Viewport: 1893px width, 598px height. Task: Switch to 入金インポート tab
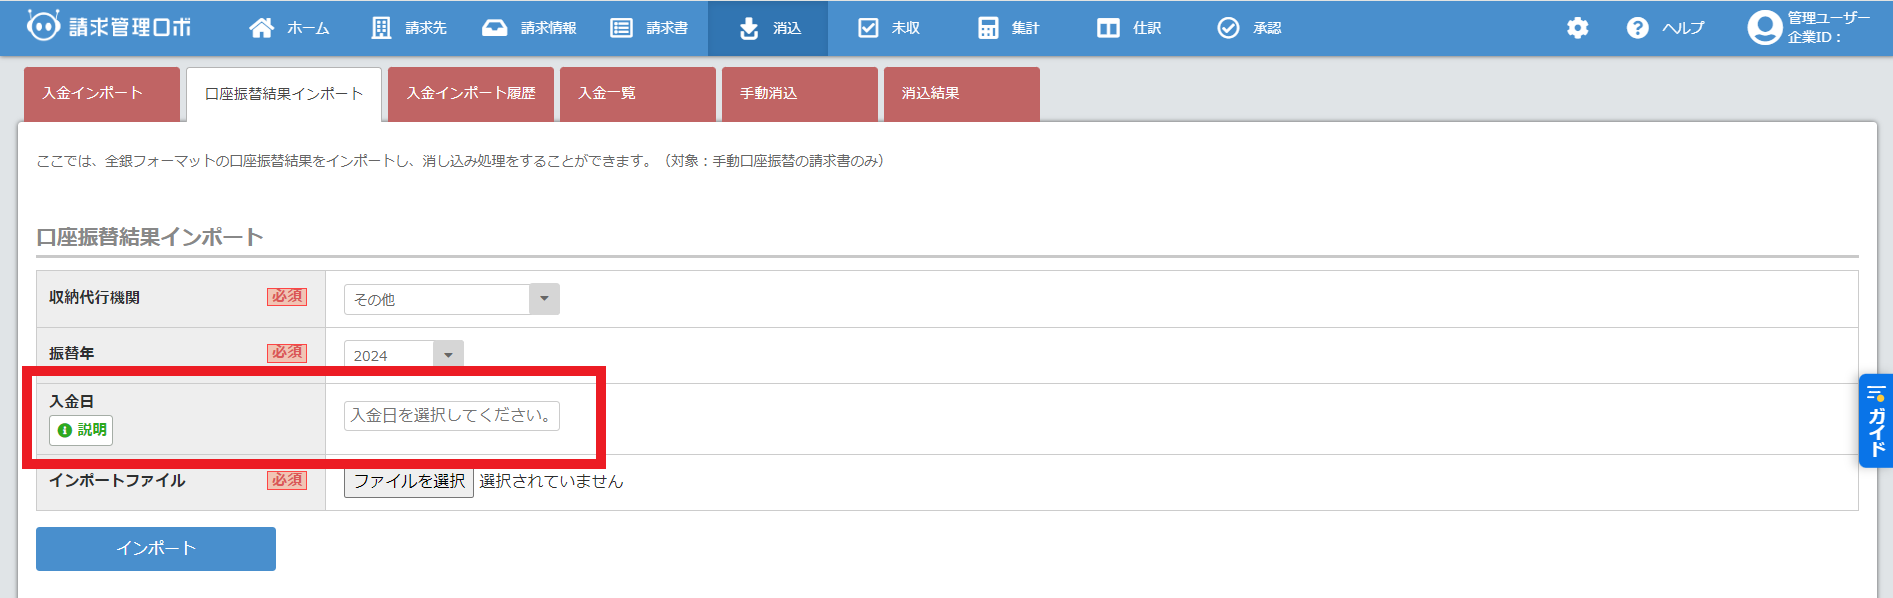[x=101, y=94]
